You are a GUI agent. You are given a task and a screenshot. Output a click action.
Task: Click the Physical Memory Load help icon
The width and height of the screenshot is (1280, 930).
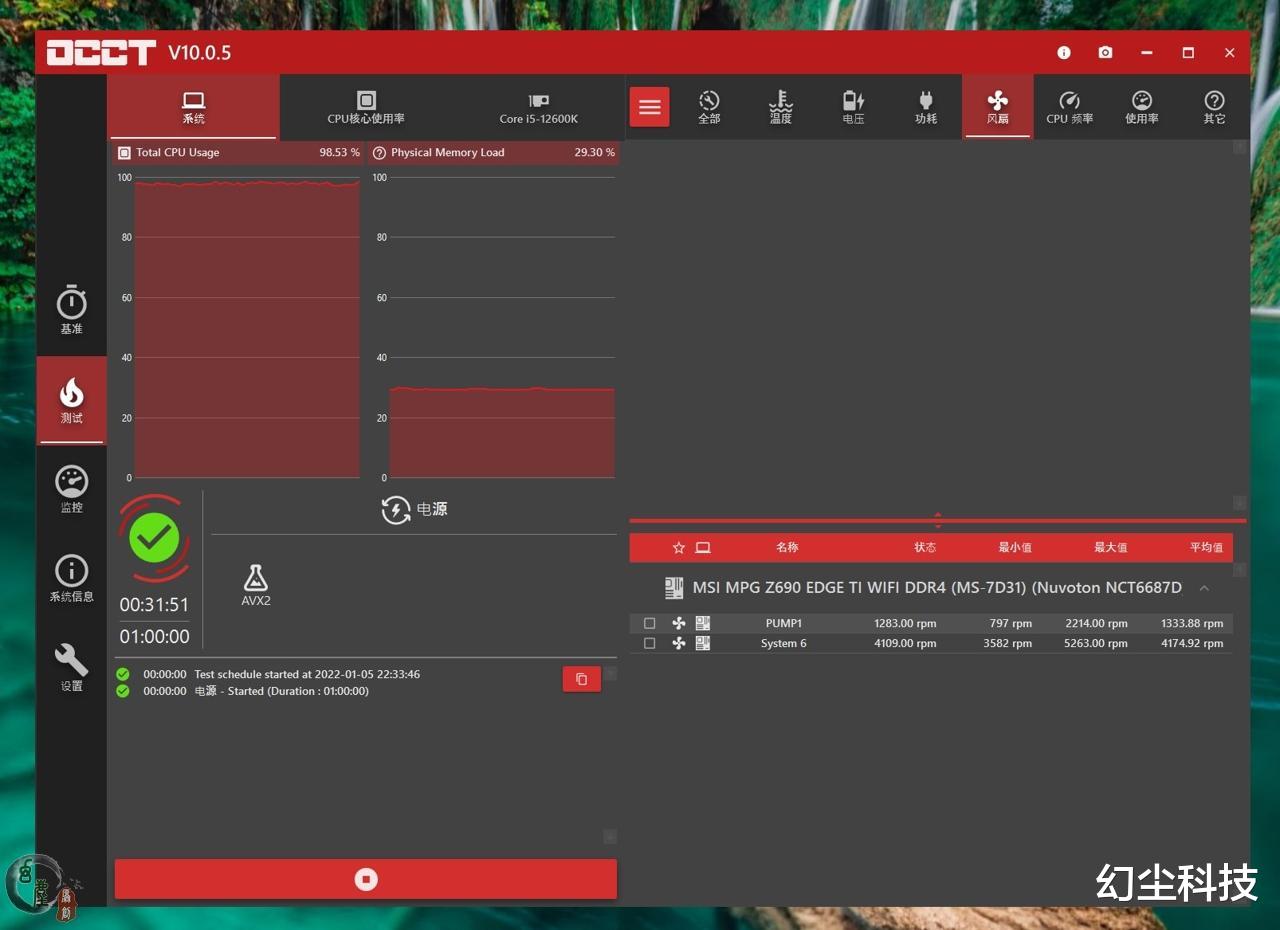(379, 153)
